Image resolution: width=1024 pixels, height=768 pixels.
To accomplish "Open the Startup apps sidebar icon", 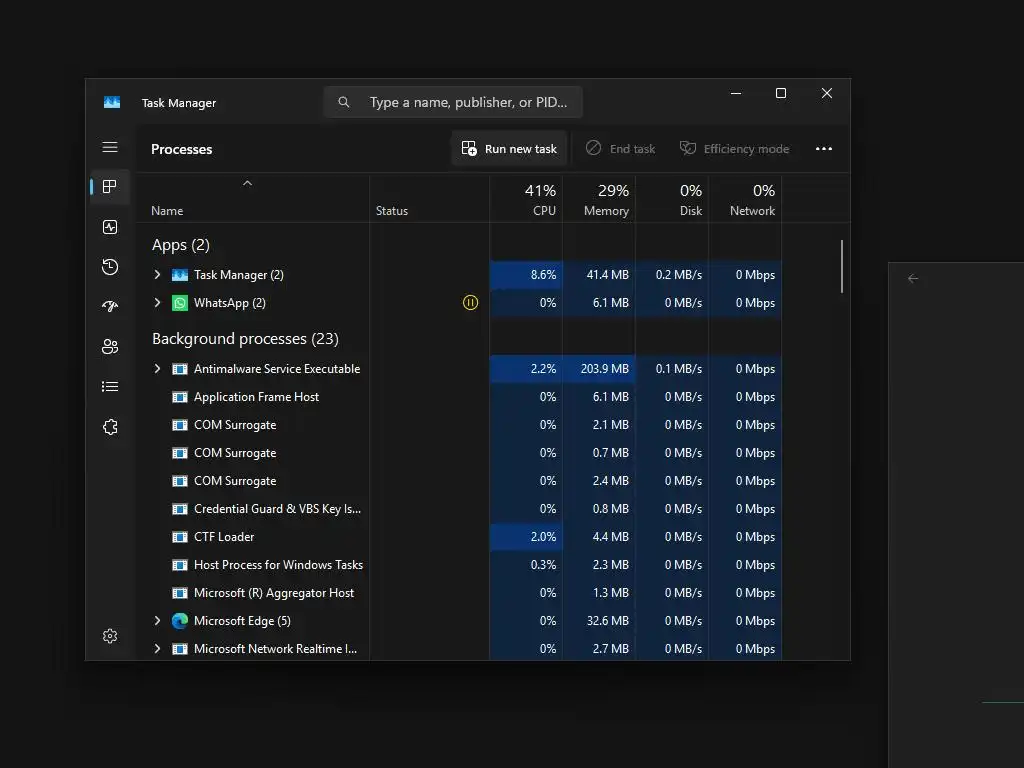I will pos(110,306).
